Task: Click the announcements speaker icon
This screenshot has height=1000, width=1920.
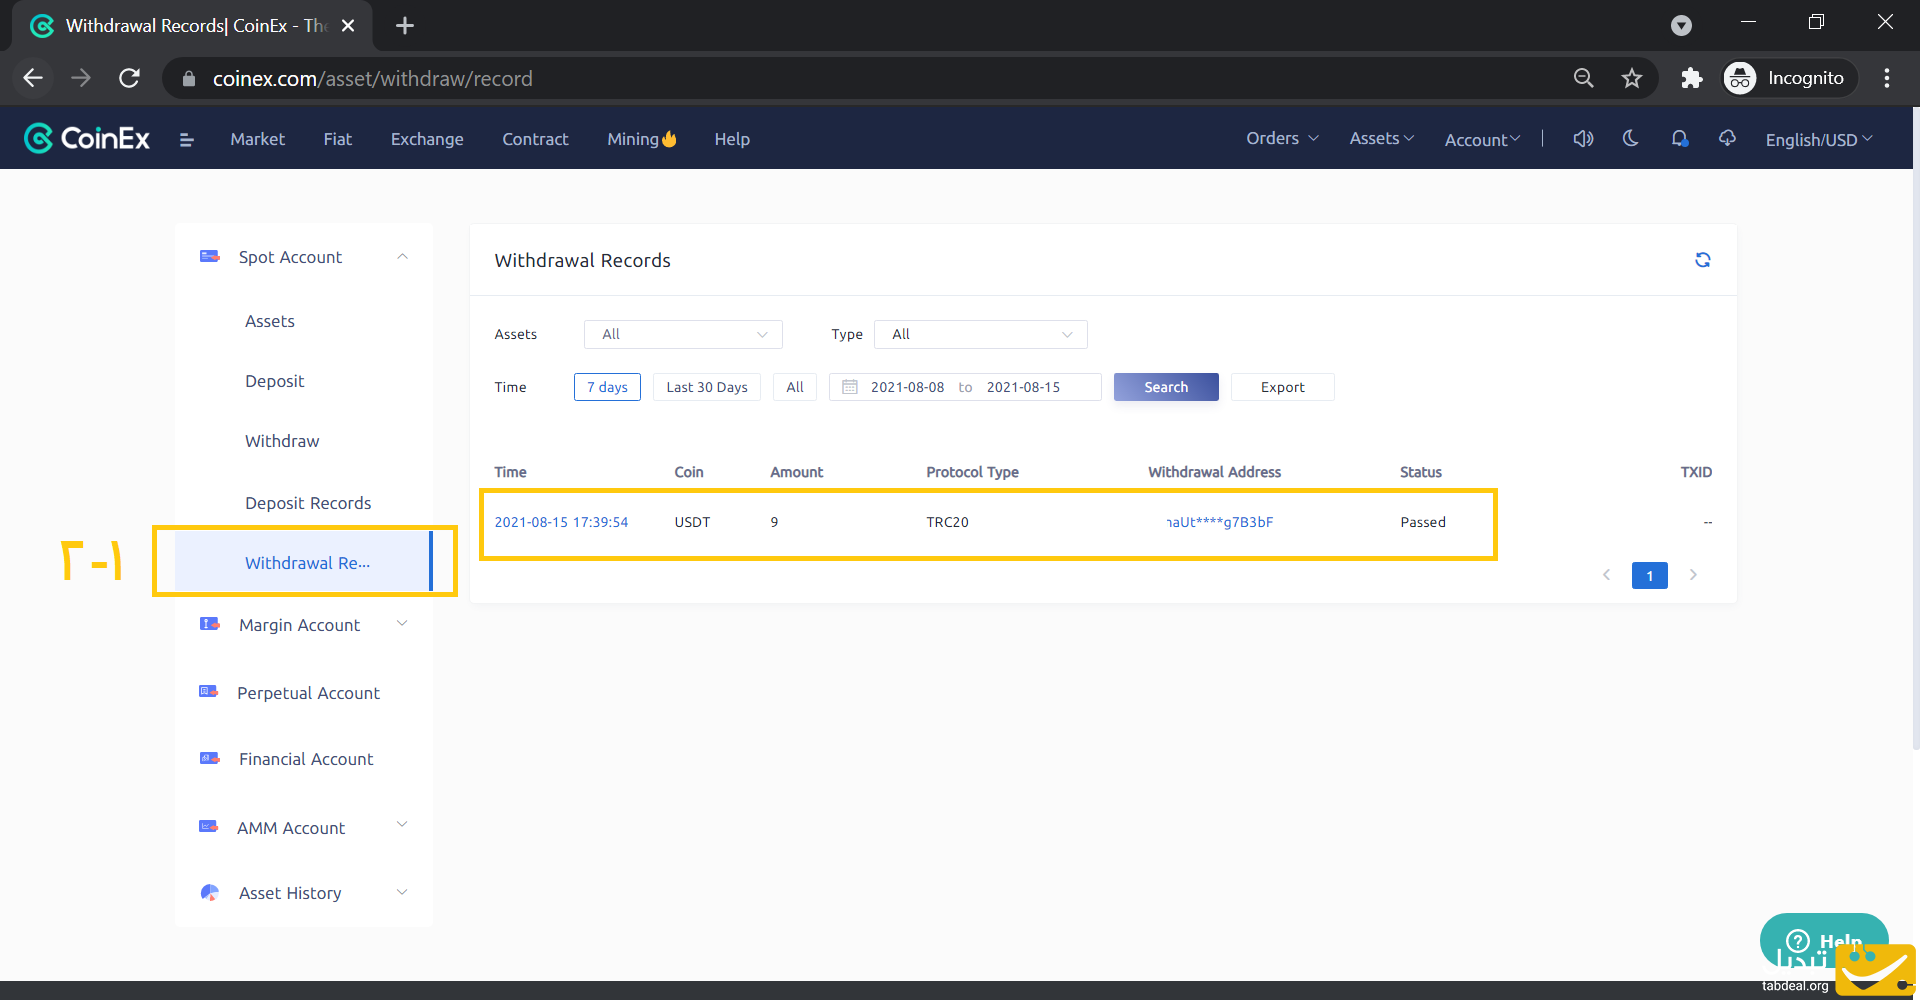Action: [1583, 139]
